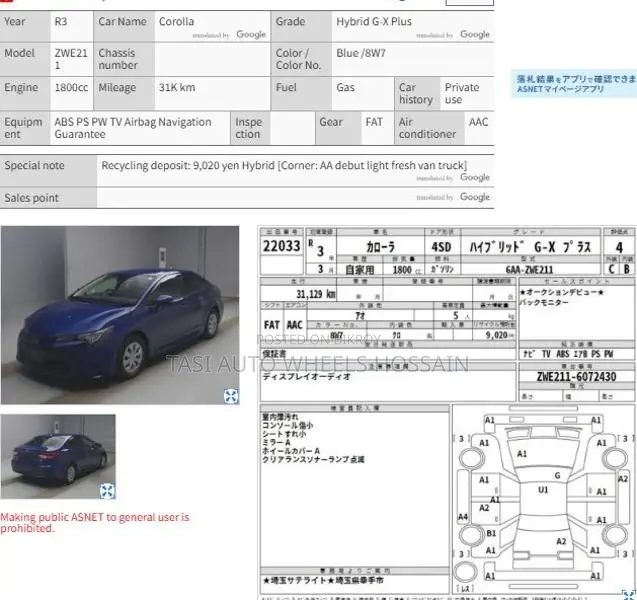
Task: Open the ASNET app banner in Japanese
Action: point(574,84)
